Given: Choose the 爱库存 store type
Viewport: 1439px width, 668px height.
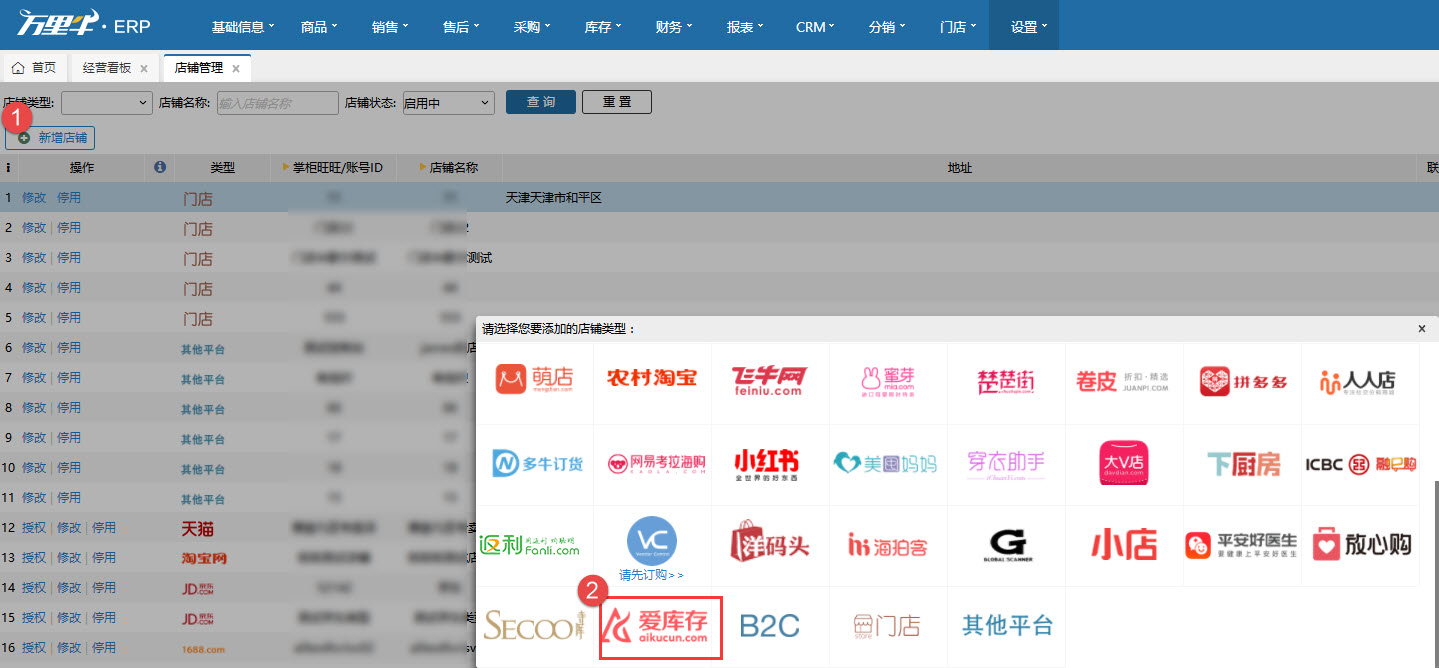Looking at the screenshot, I should (x=660, y=626).
